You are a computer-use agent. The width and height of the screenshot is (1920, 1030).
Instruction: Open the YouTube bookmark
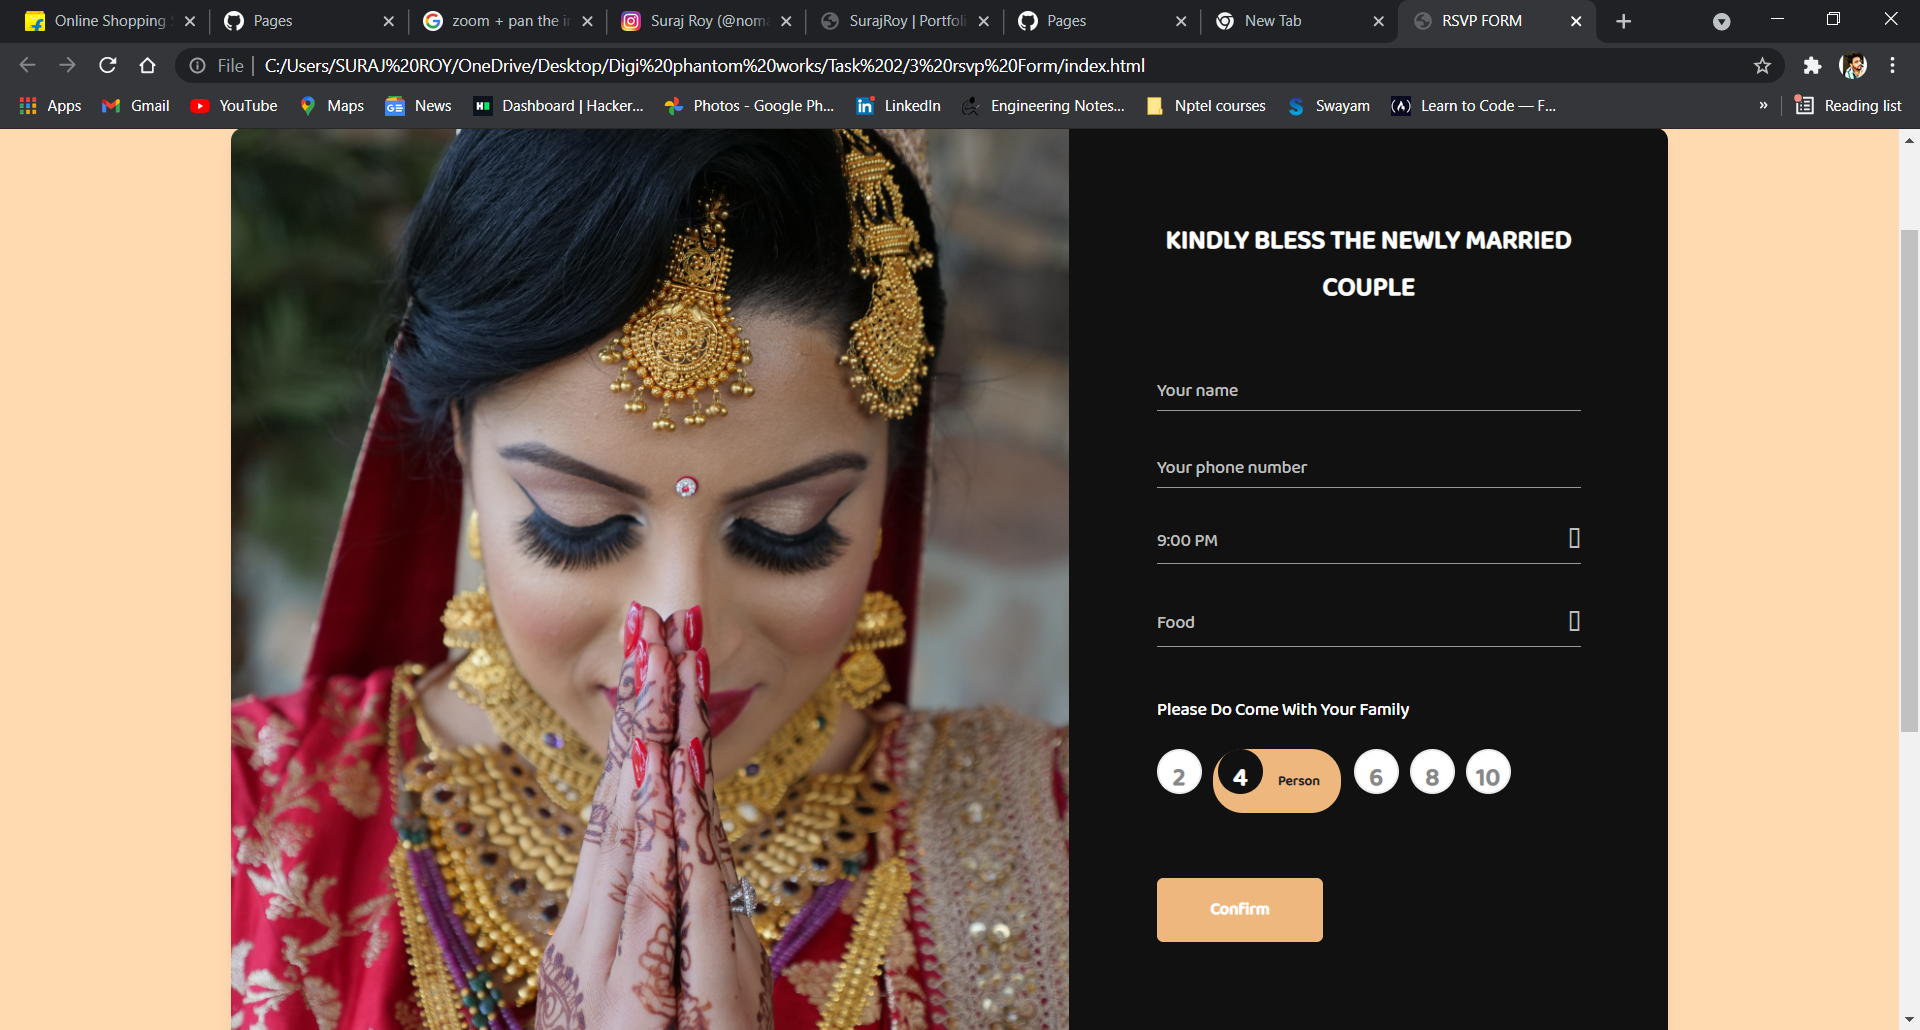point(234,106)
